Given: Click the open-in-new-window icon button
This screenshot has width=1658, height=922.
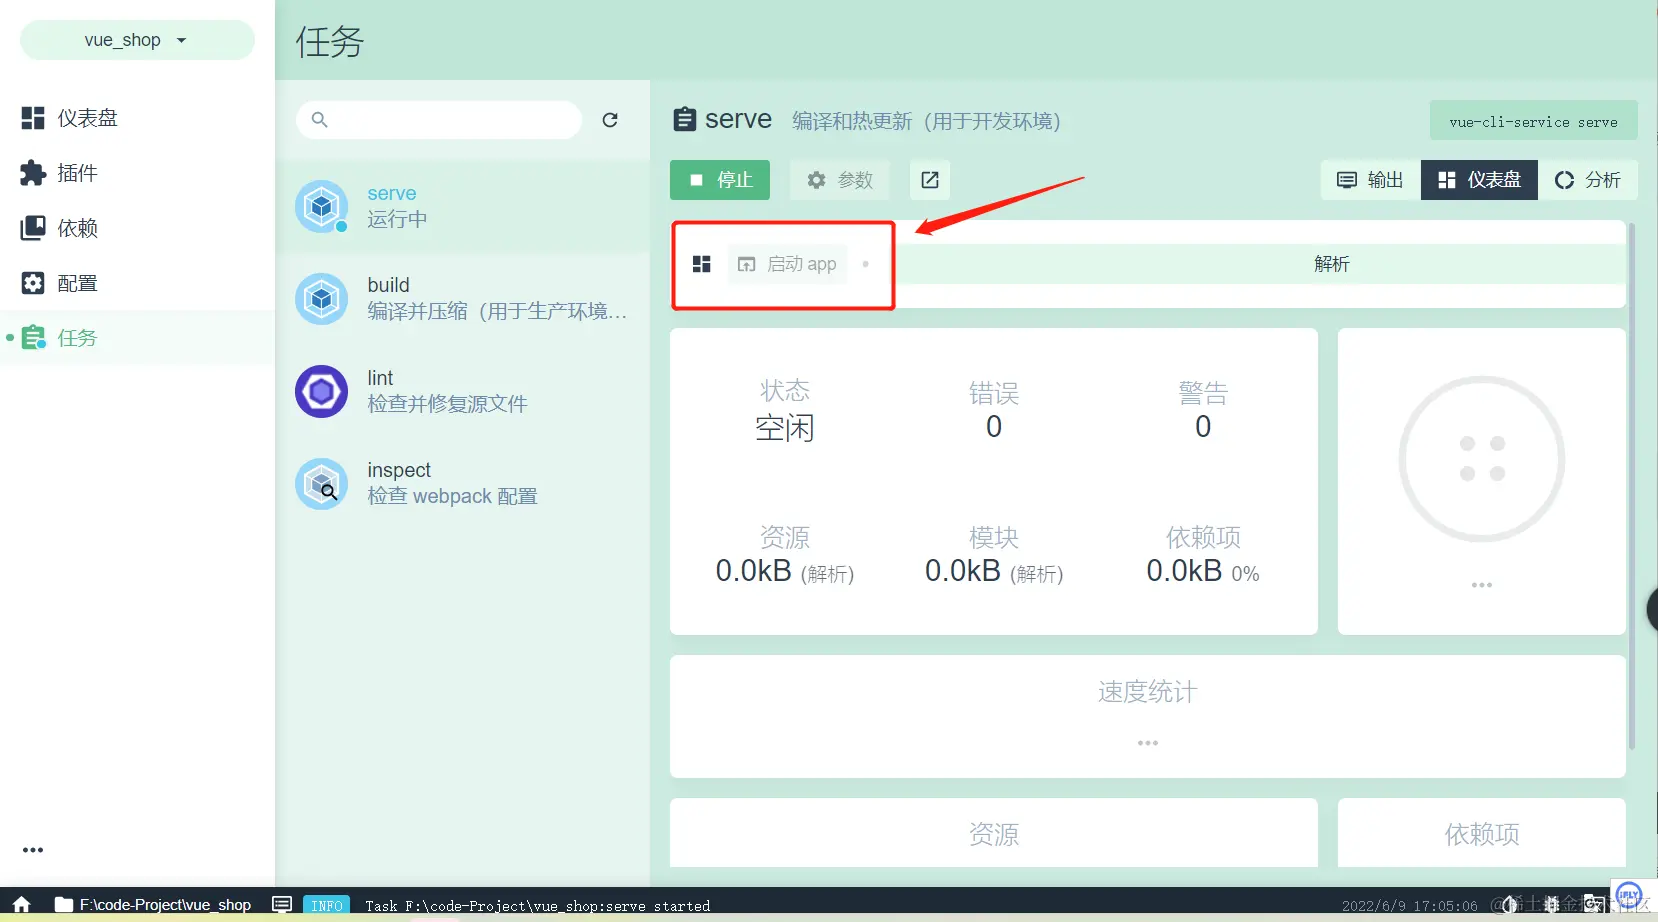Looking at the screenshot, I should [x=930, y=180].
